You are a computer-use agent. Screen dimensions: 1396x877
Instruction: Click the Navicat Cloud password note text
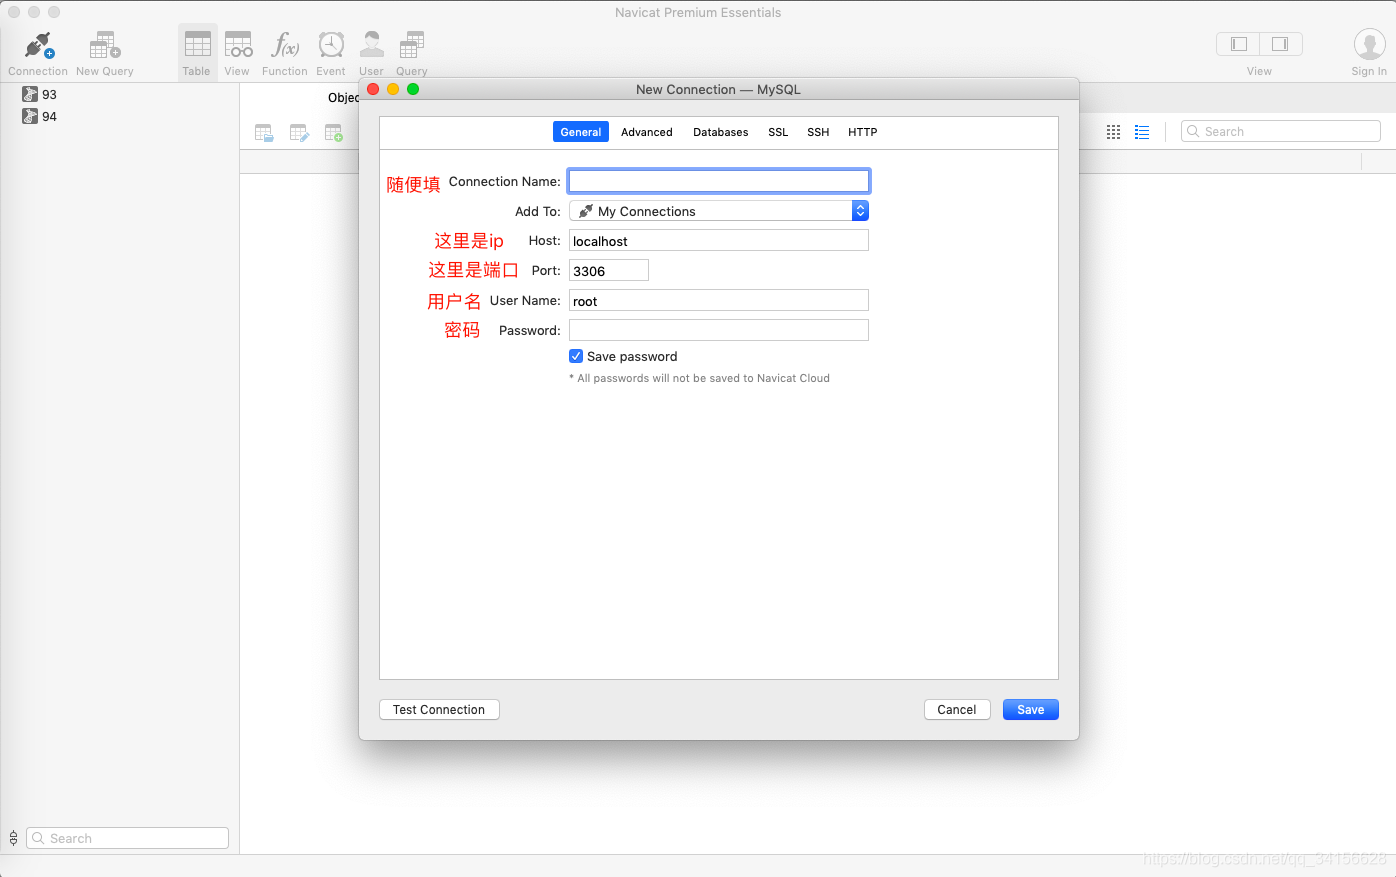pos(700,378)
